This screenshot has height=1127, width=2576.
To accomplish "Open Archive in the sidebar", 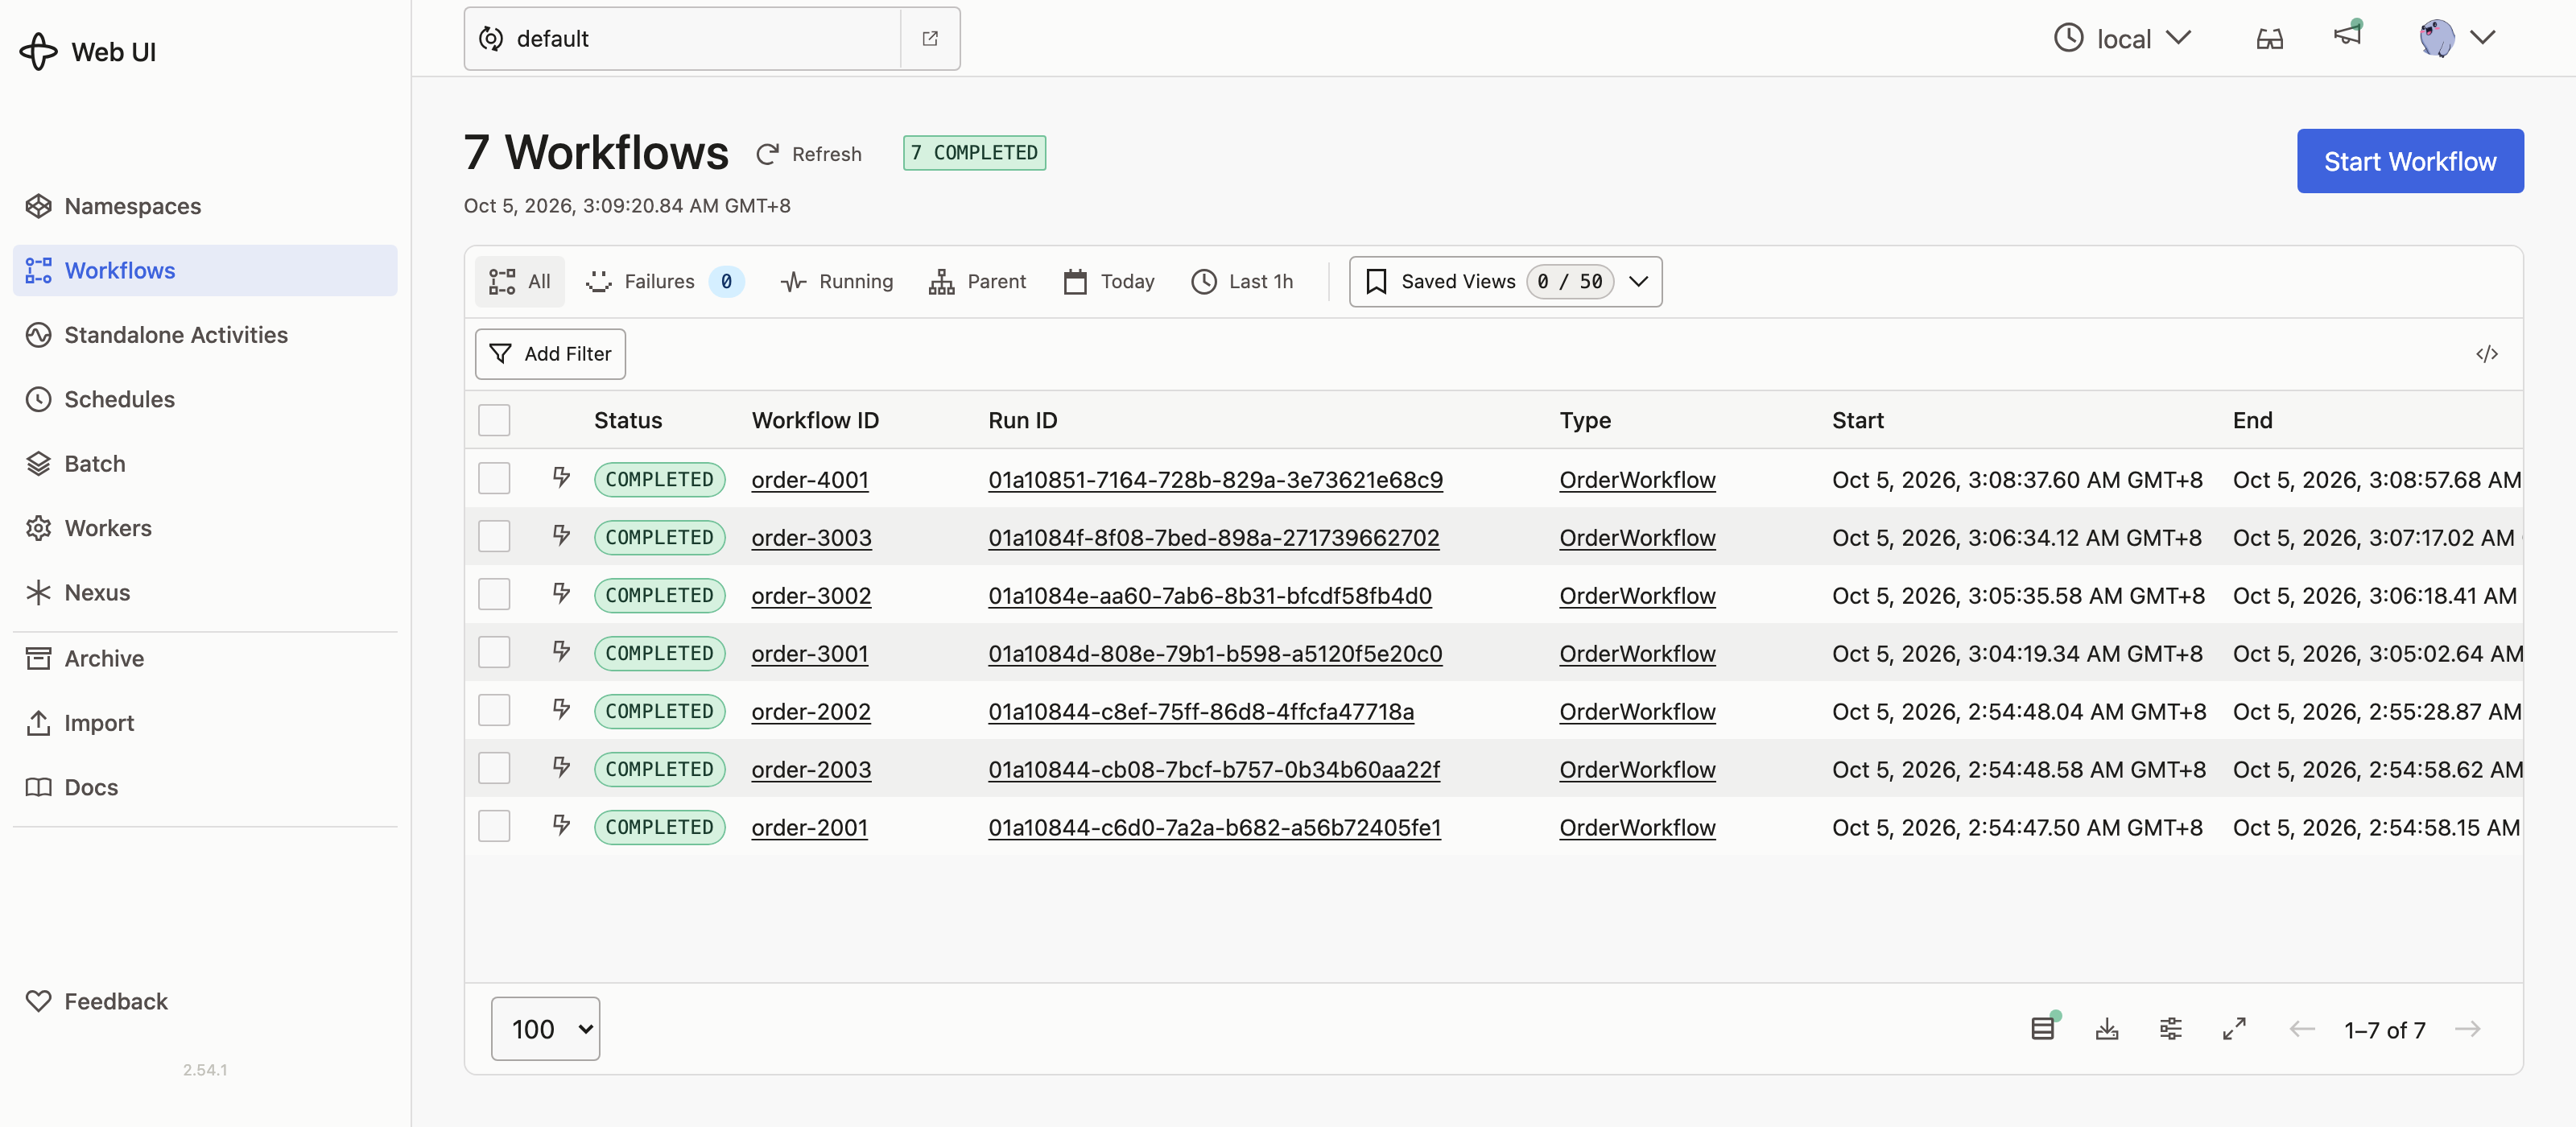I will click(205, 658).
